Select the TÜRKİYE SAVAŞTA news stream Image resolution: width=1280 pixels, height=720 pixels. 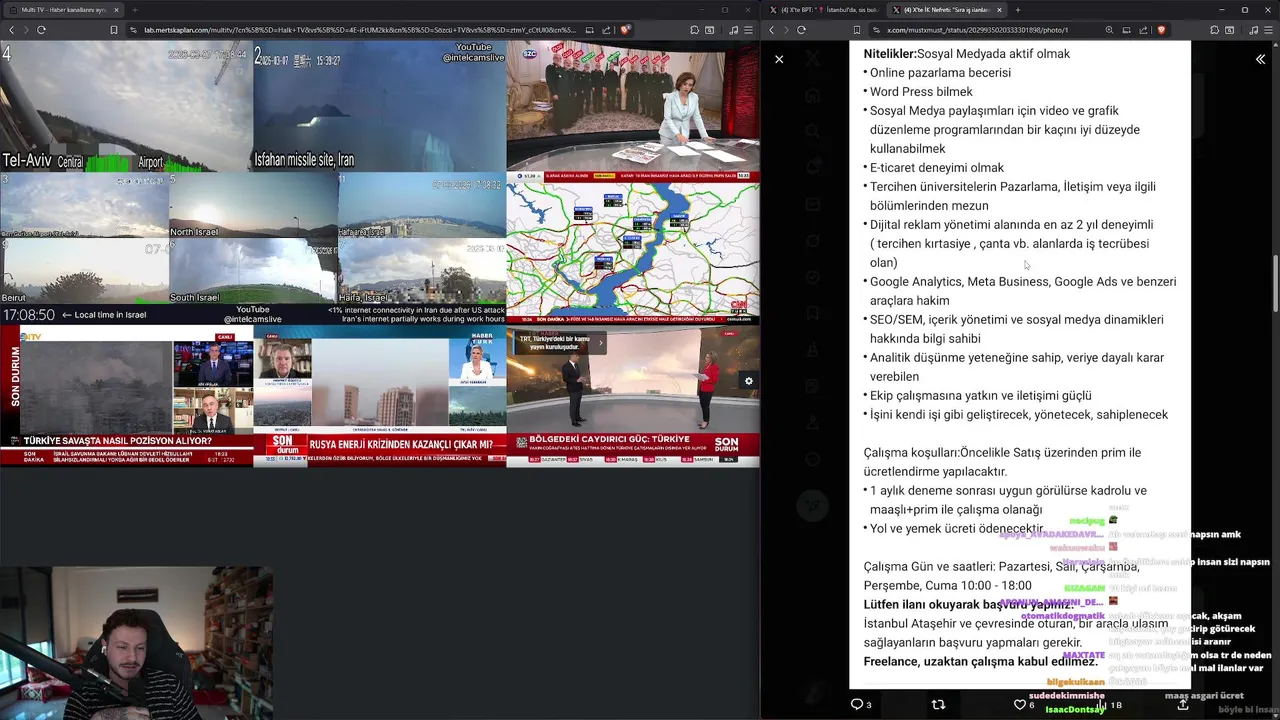pos(126,397)
